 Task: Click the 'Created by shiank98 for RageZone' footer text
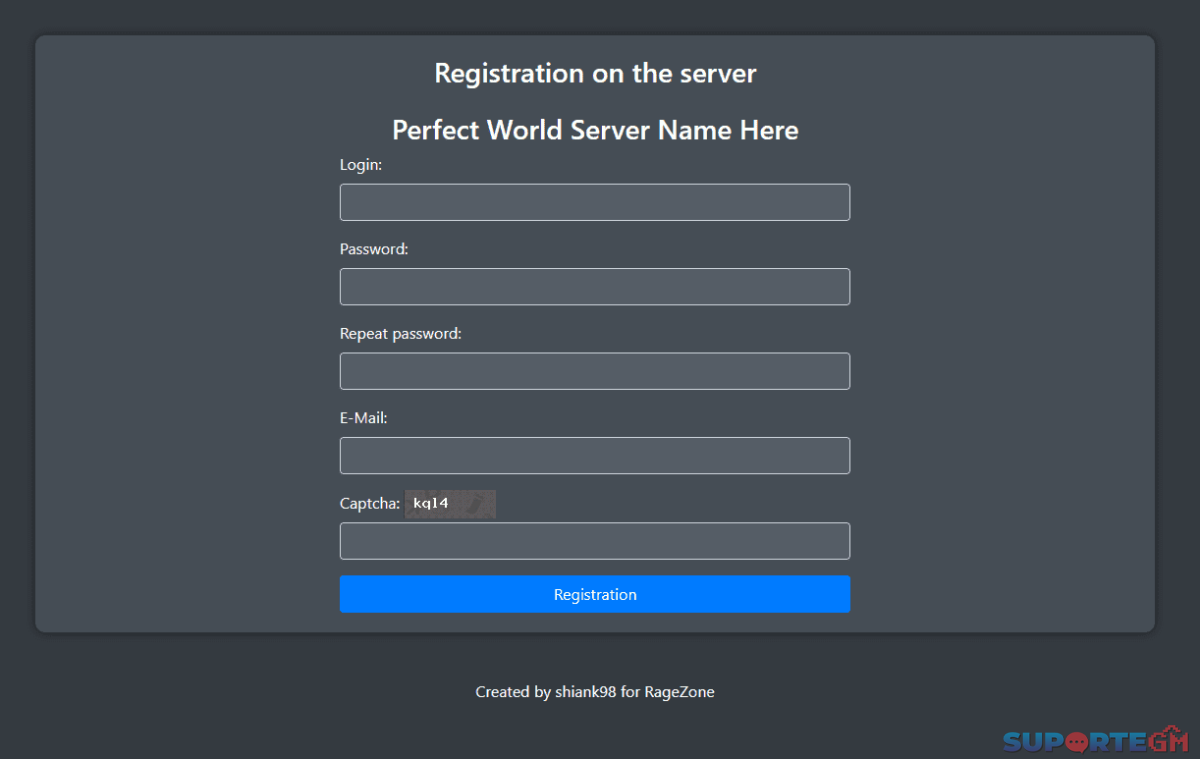tap(595, 692)
